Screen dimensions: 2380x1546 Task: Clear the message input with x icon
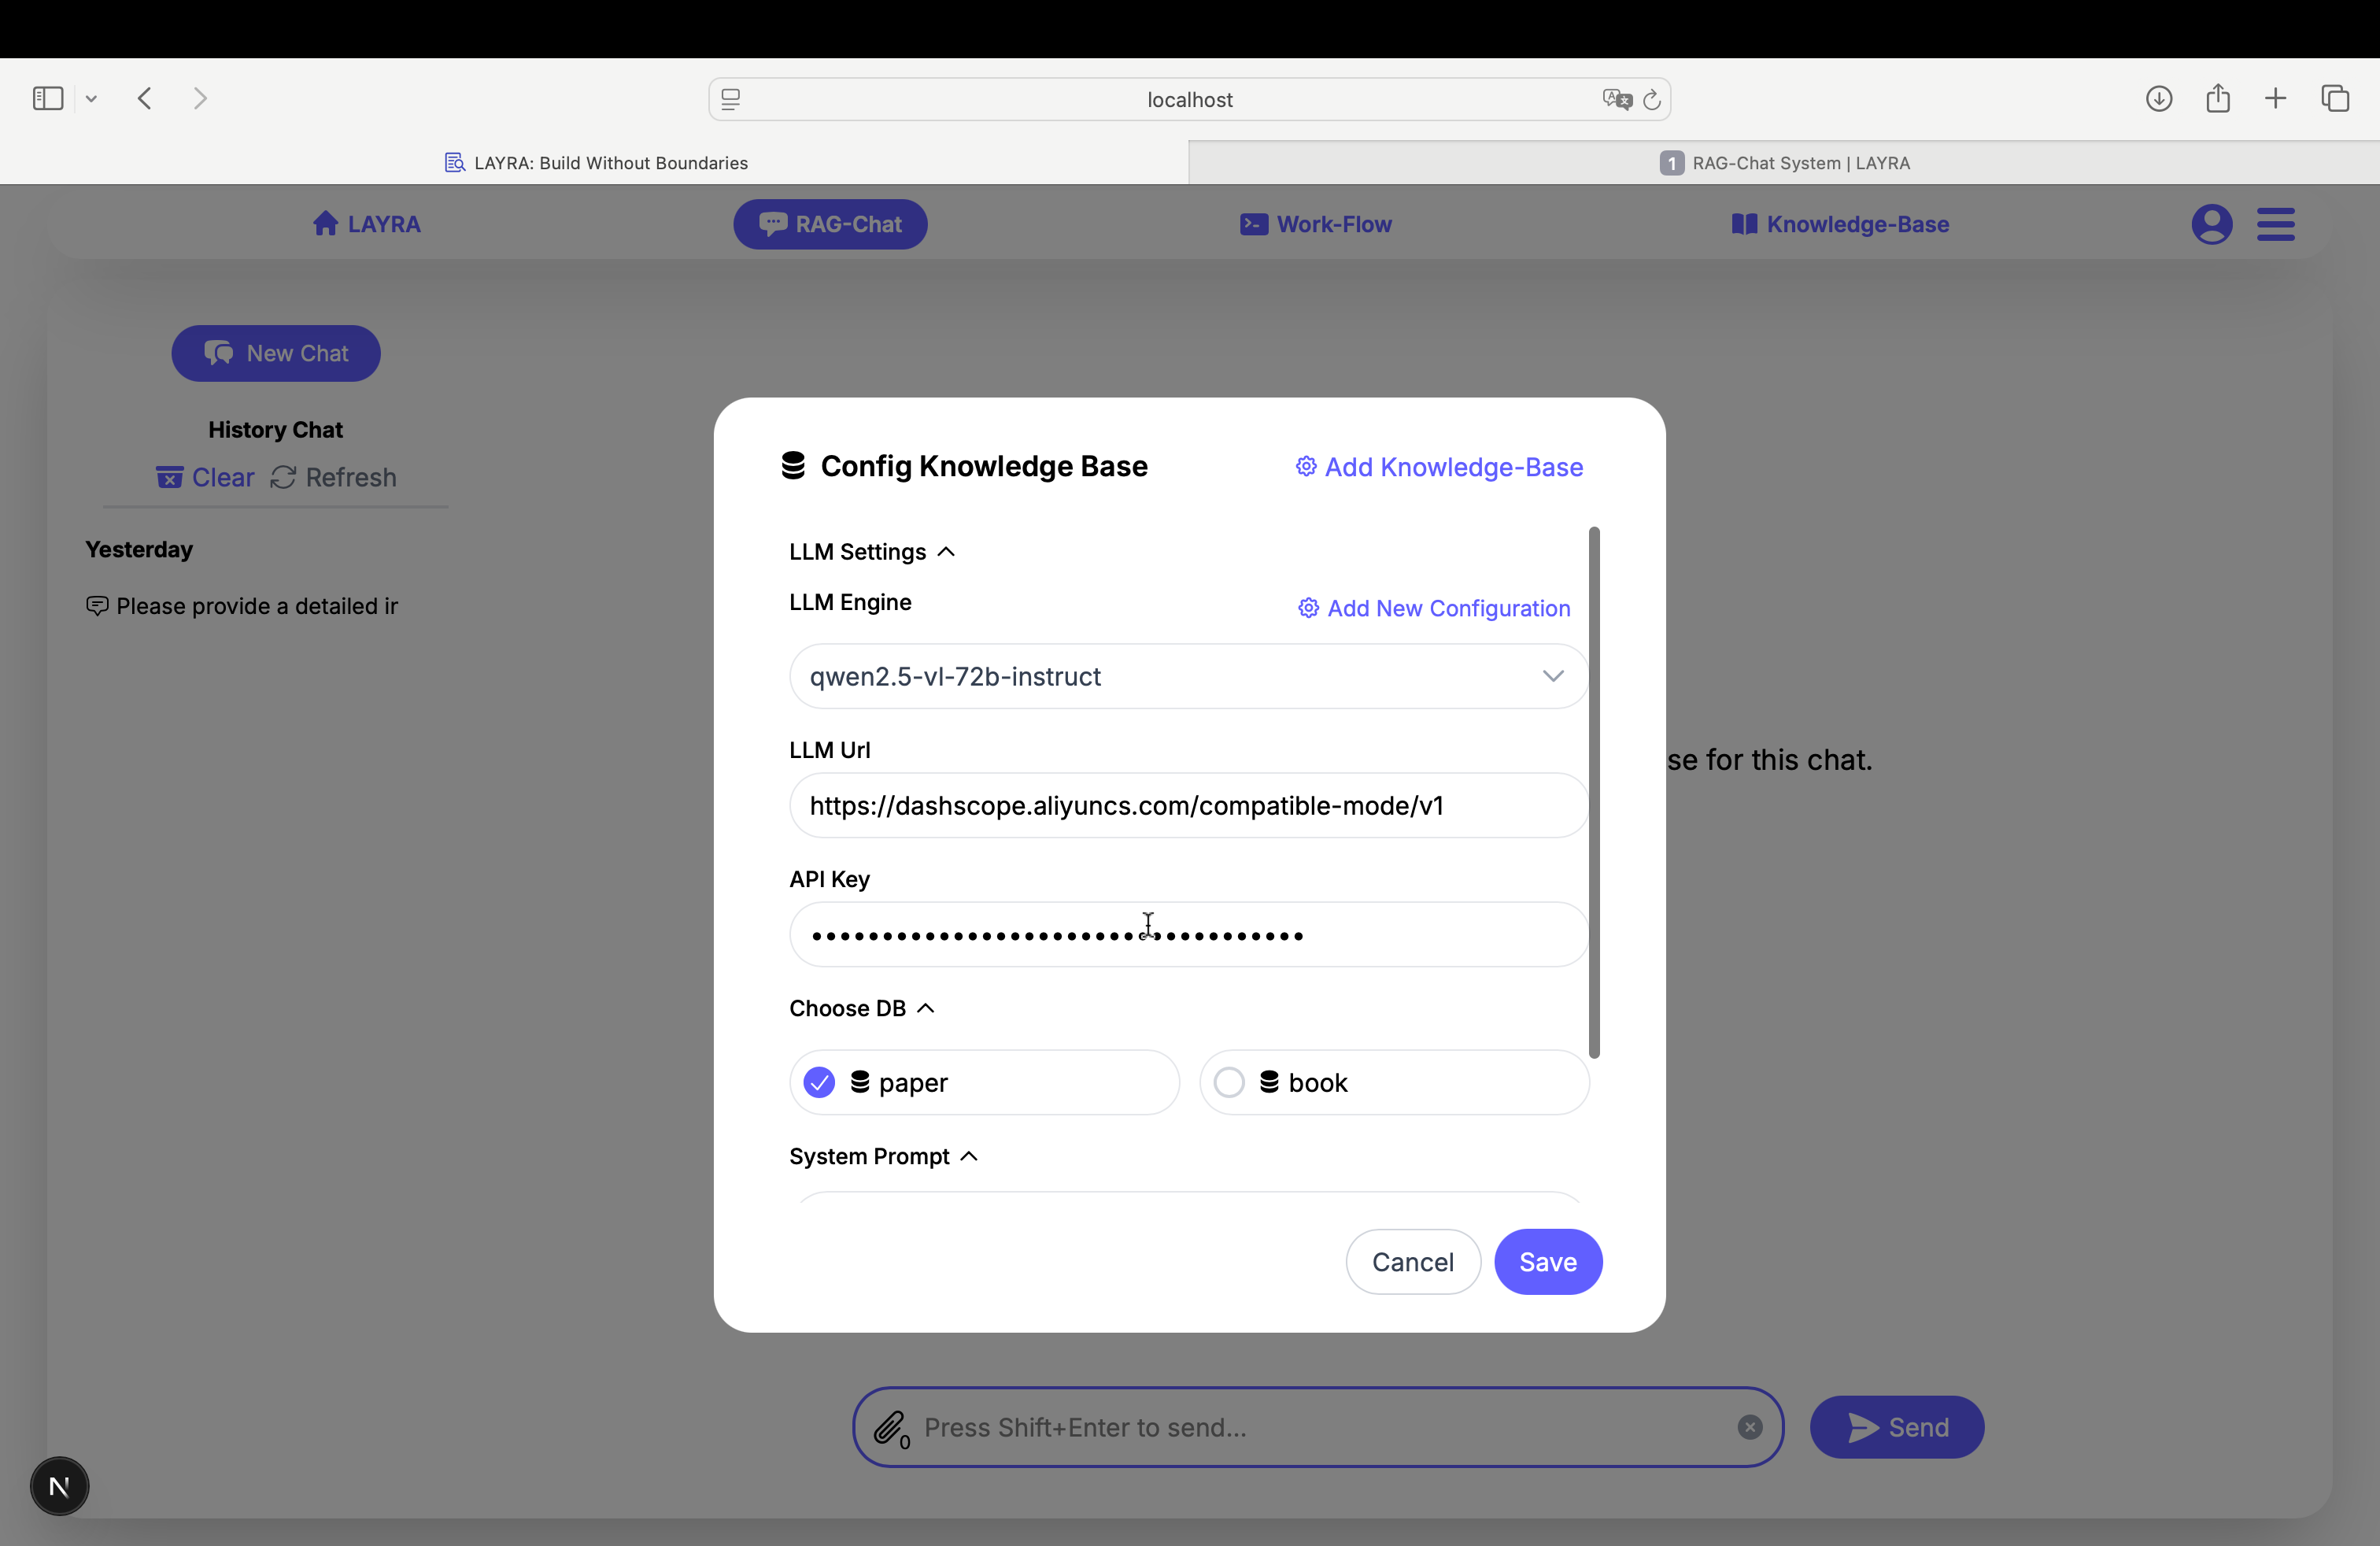1750,1427
